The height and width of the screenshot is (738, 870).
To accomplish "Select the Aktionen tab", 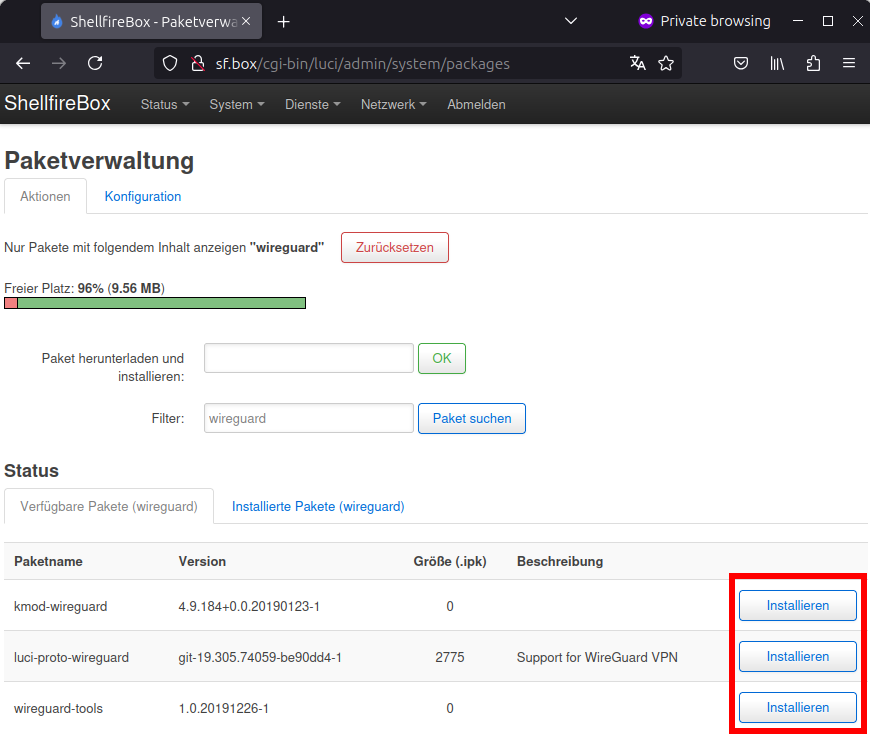I will 45,196.
